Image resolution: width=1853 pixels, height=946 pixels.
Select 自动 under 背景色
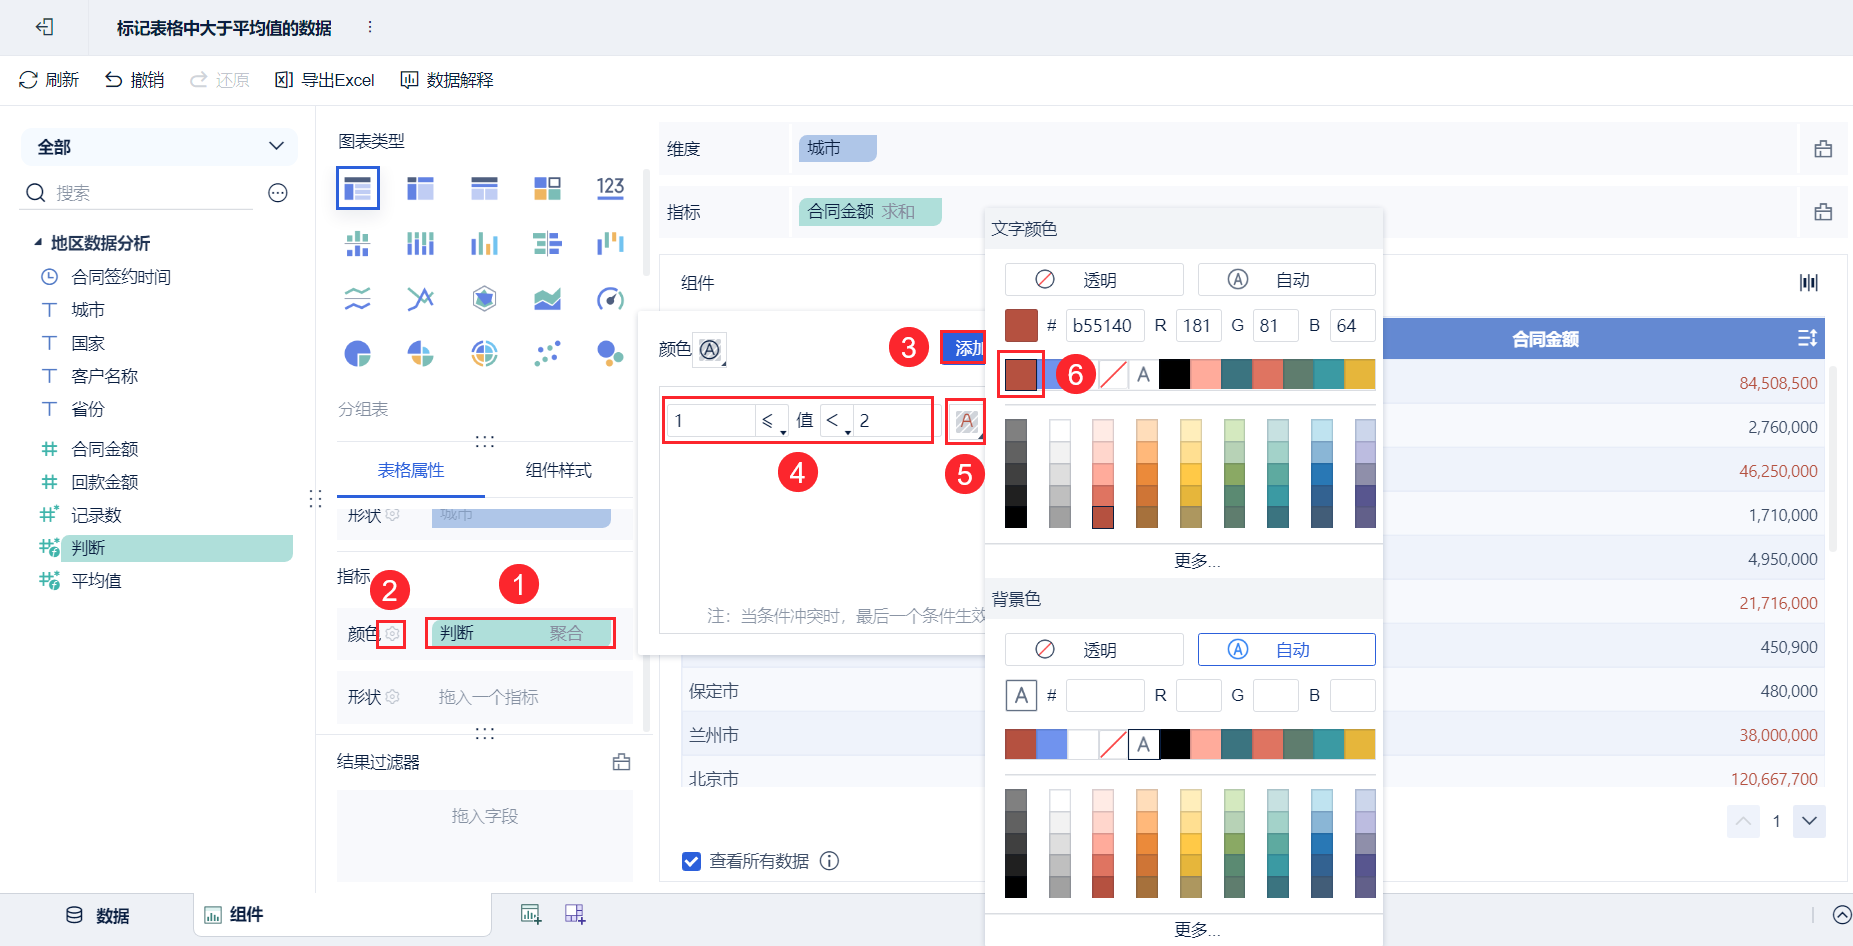tap(1287, 650)
